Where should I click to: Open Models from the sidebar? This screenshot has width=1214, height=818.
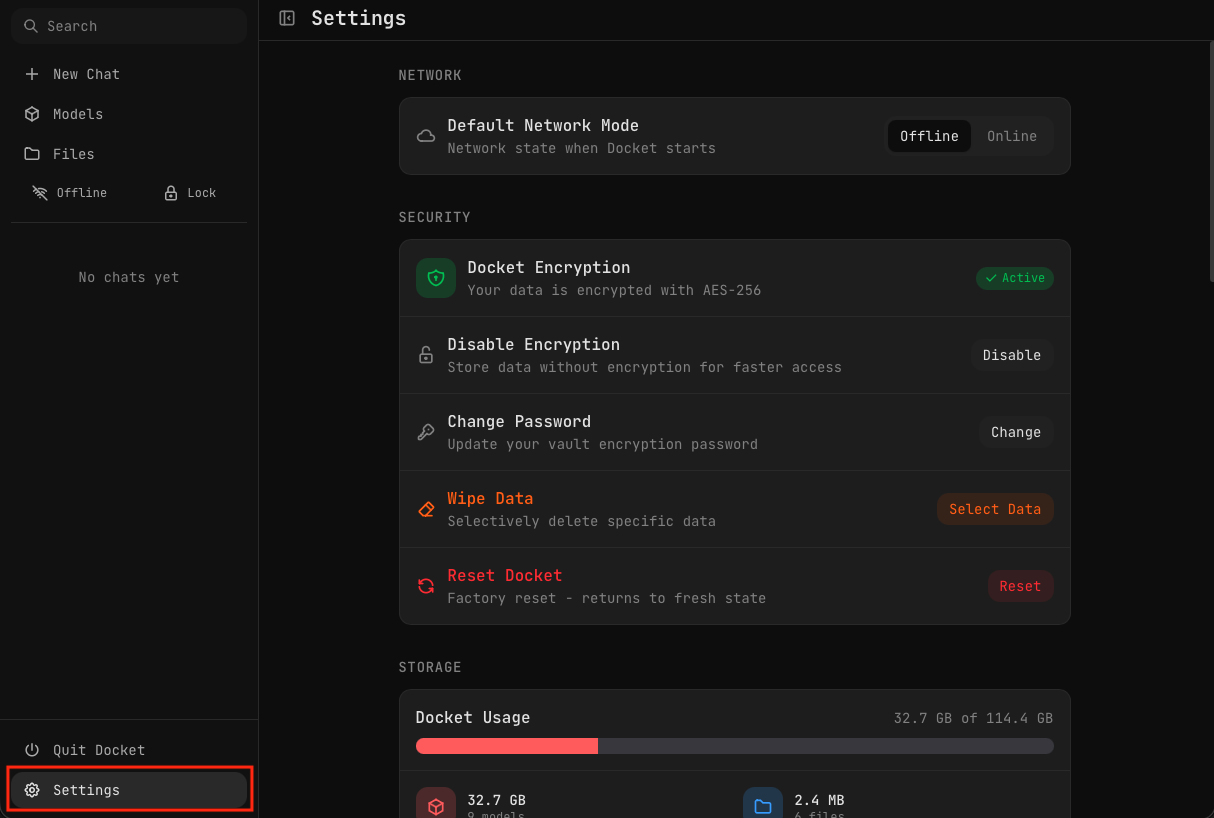[x=77, y=114]
